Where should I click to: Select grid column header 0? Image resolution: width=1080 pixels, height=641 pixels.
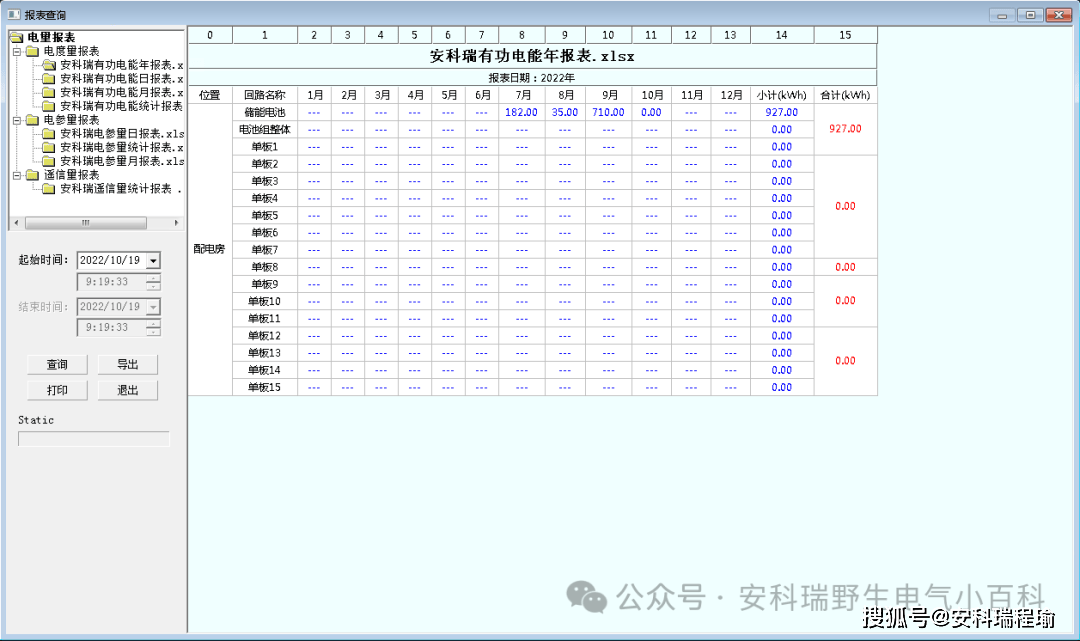tap(210, 35)
